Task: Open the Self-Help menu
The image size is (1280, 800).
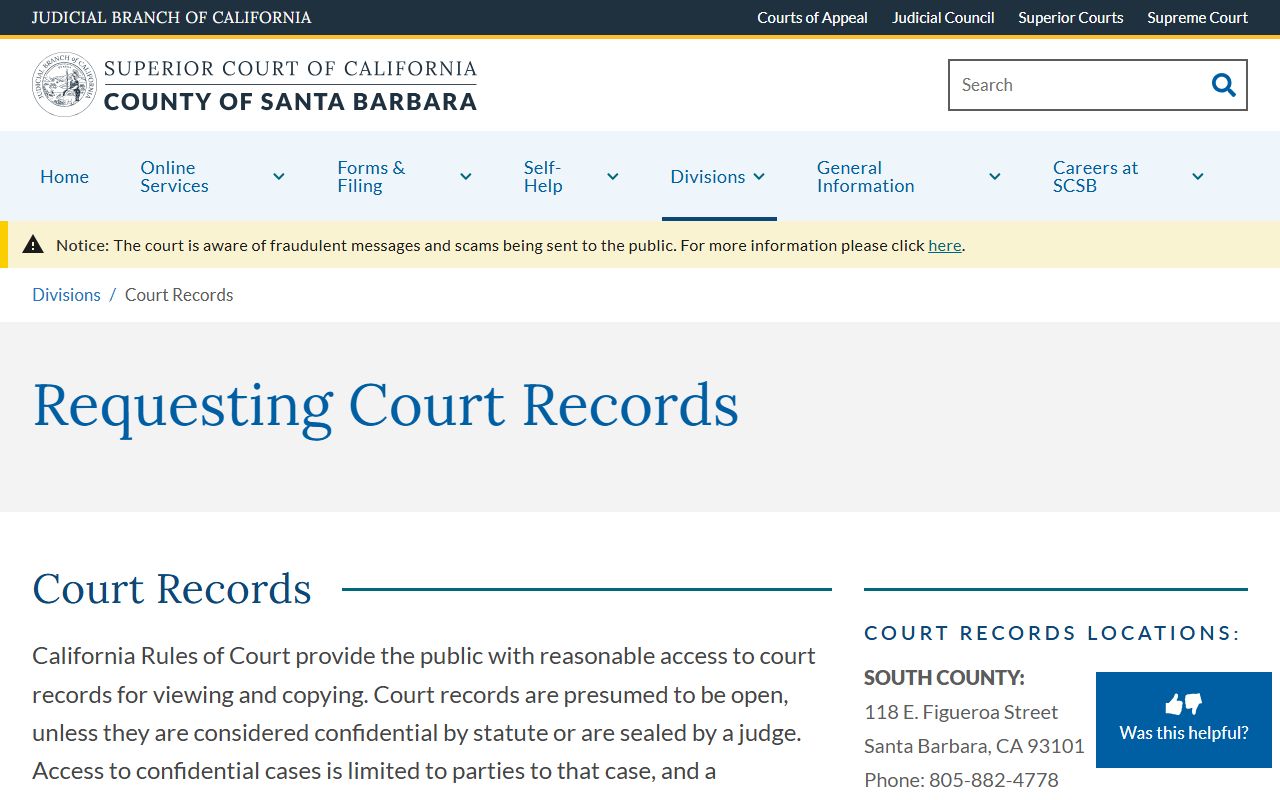Action: pos(543,177)
